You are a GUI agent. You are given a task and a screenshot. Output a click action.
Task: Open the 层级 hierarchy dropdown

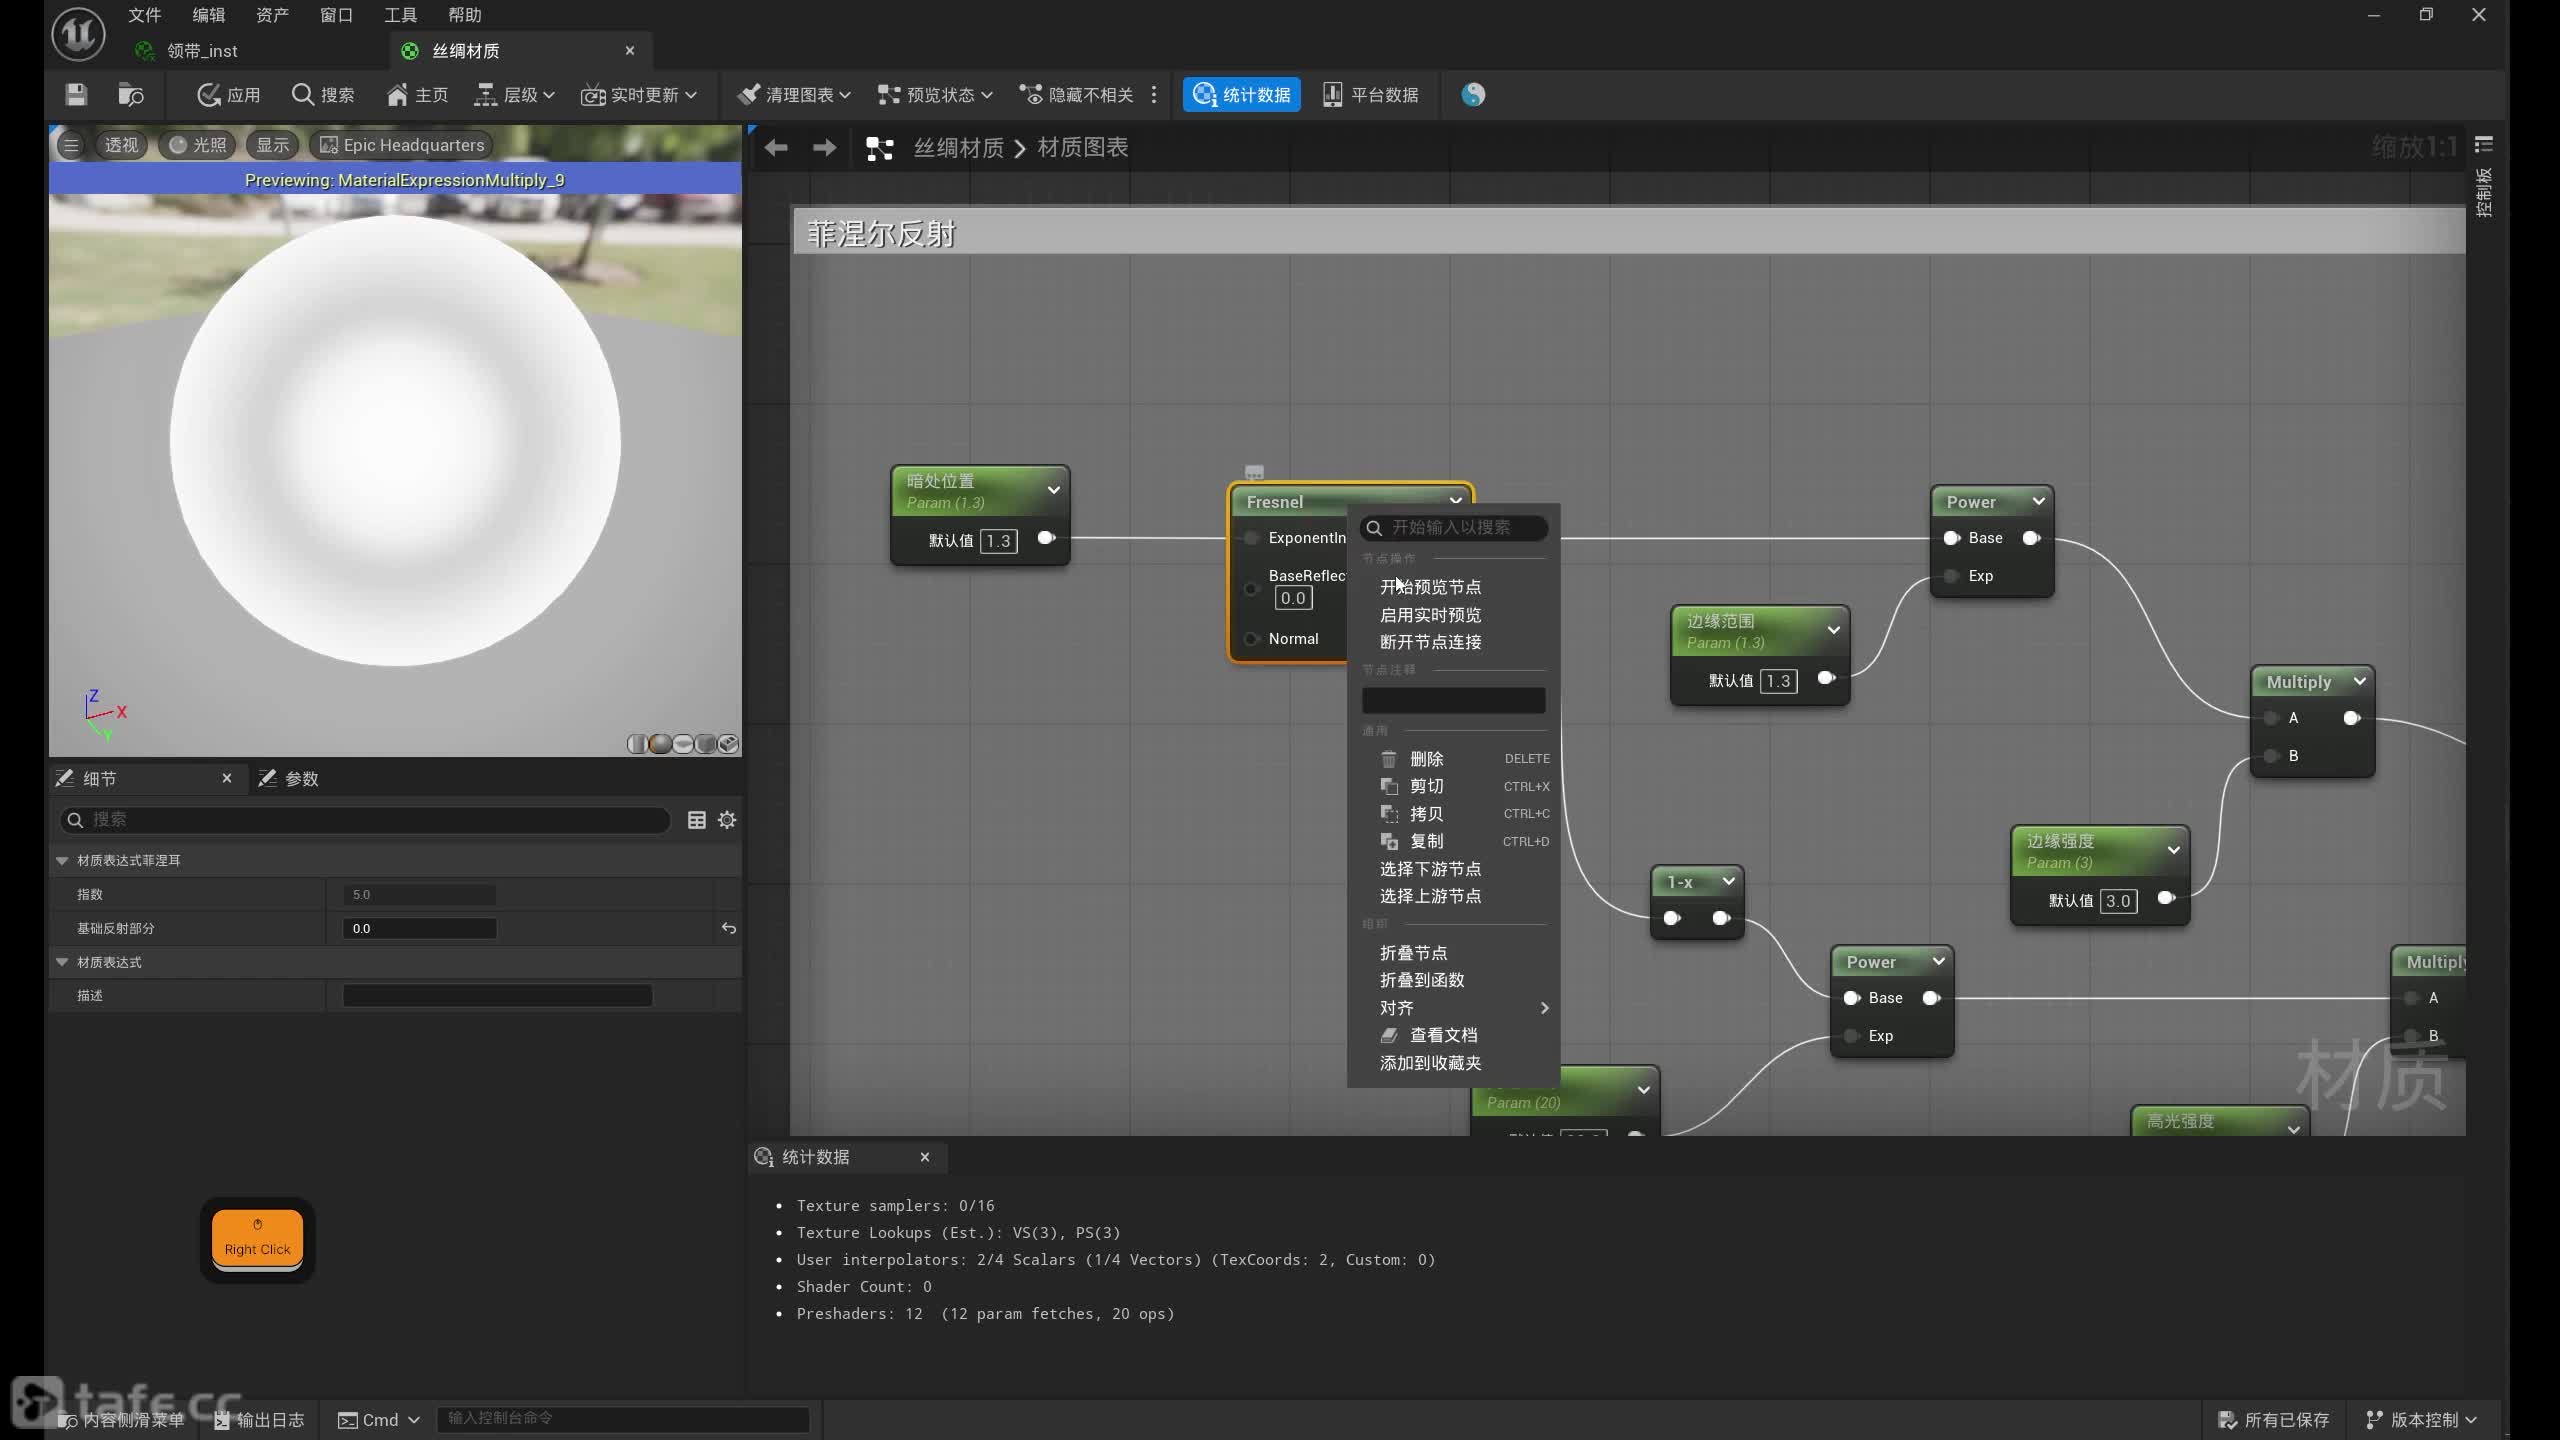coord(514,95)
